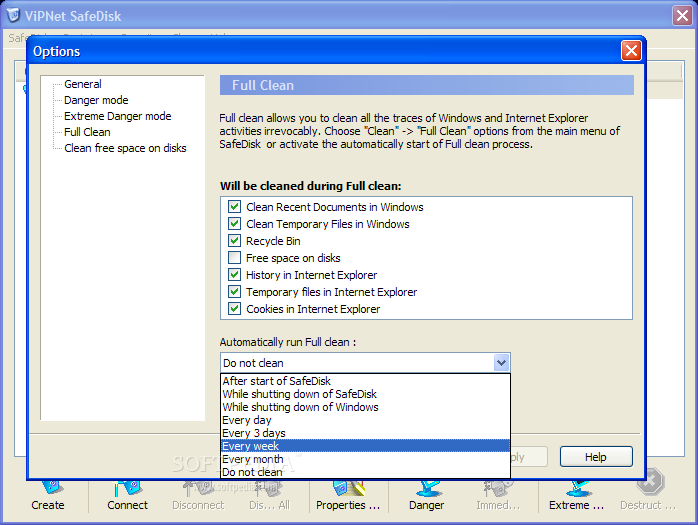This screenshot has width=698, height=525.
Task: Click Properties in SafeDisk toolbar
Action: tap(348, 497)
